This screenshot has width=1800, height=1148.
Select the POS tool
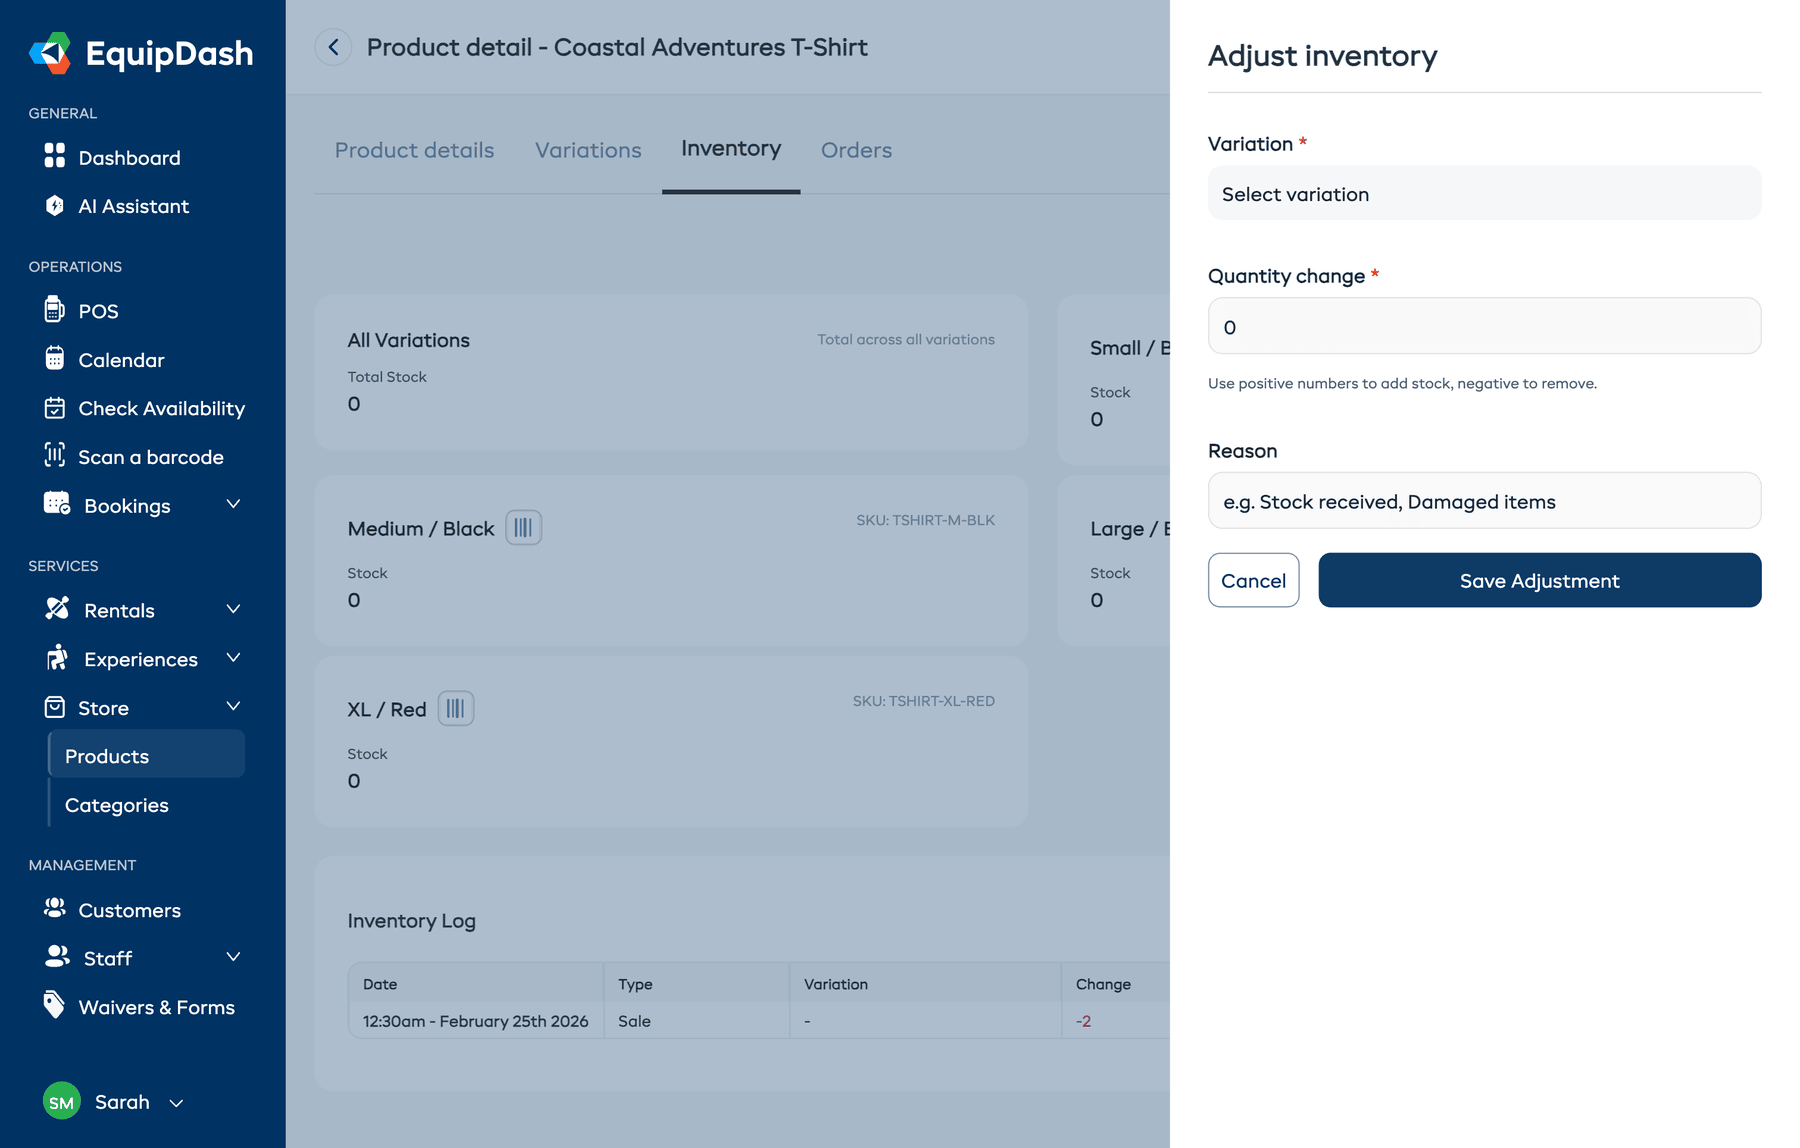pyautogui.click(x=97, y=310)
